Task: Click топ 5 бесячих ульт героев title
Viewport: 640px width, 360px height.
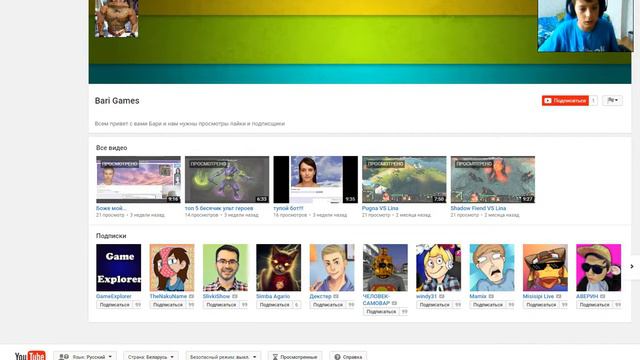Action: click(x=219, y=208)
